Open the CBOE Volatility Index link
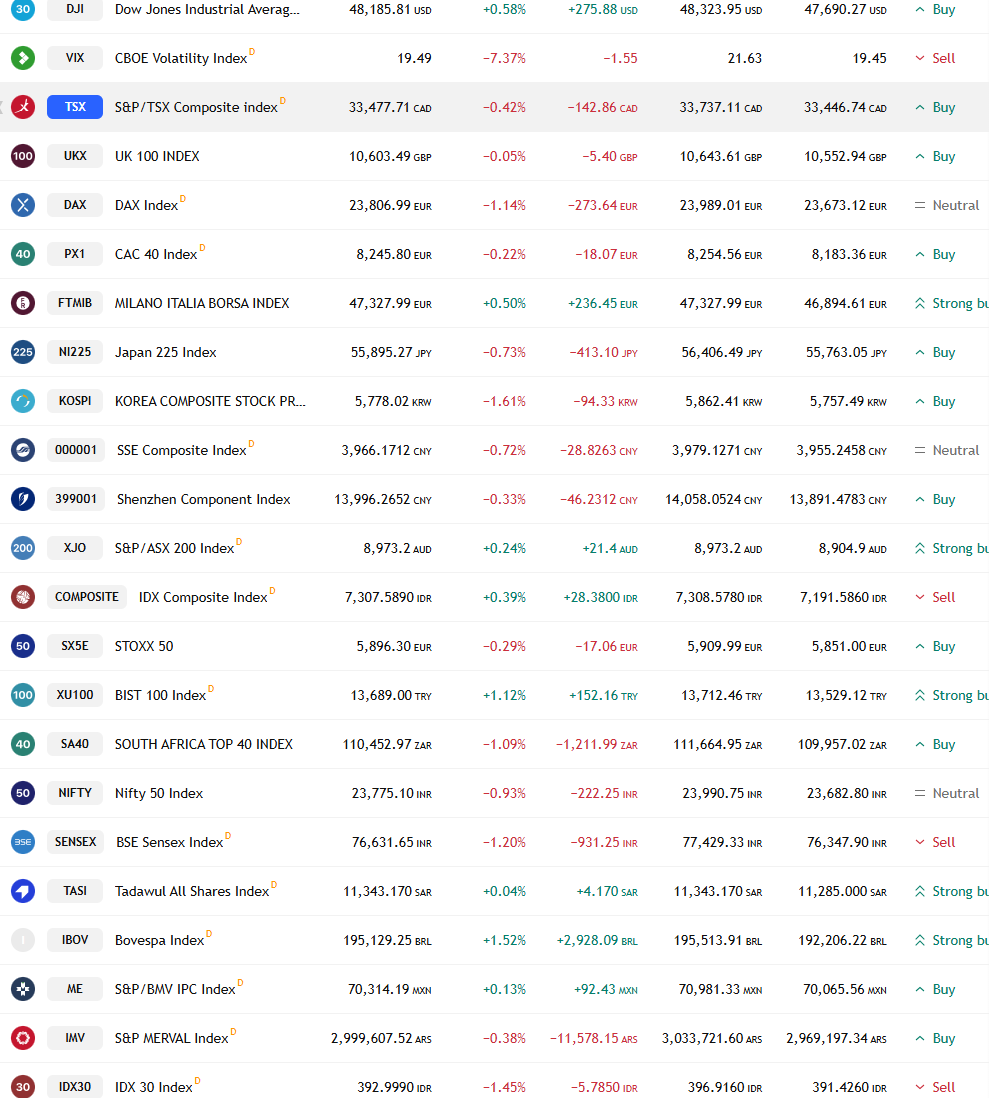Image resolution: width=989 pixels, height=1098 pixels. click(x=181, y=58)
